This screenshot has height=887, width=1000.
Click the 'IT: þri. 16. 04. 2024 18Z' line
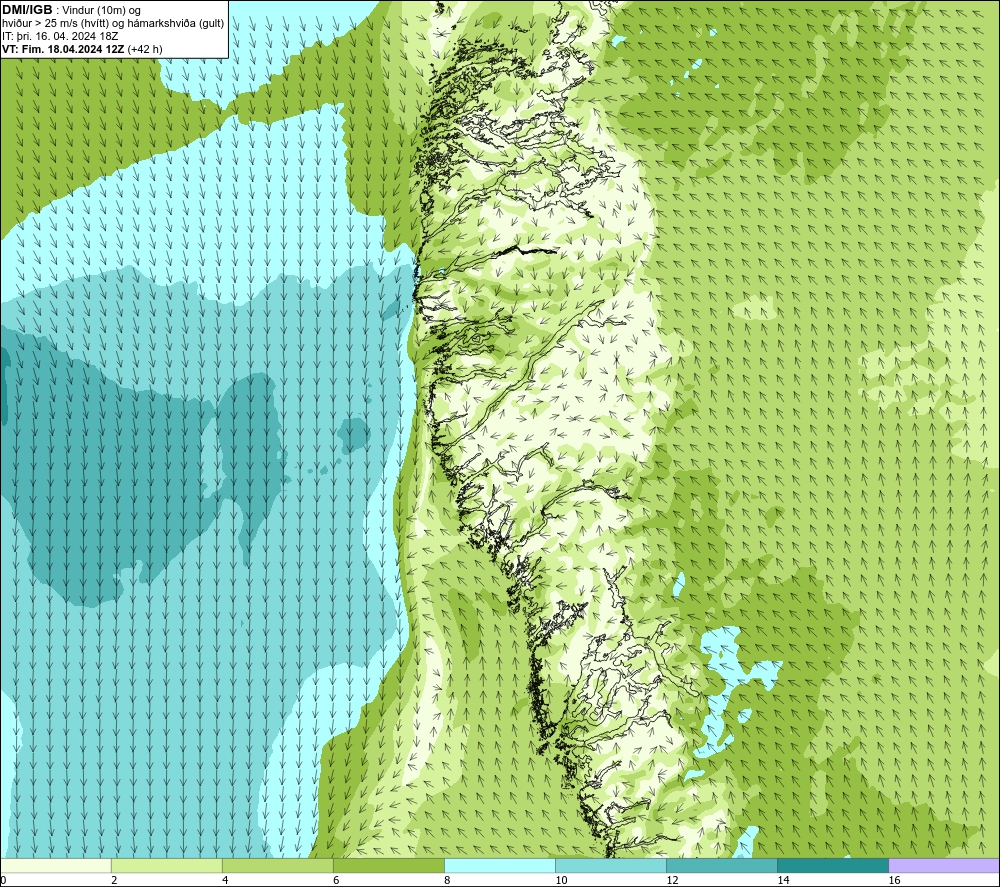(60, 36)
